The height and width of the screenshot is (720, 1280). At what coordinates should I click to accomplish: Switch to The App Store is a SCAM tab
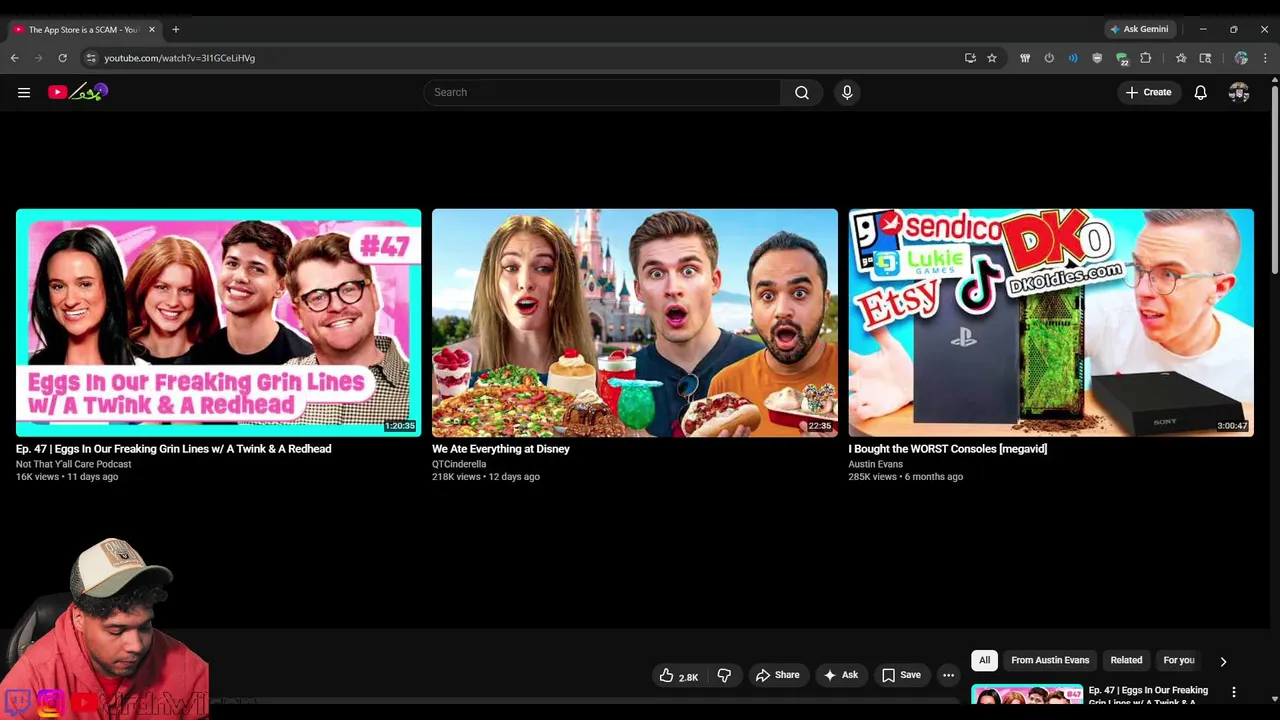(x=84, y=29)
